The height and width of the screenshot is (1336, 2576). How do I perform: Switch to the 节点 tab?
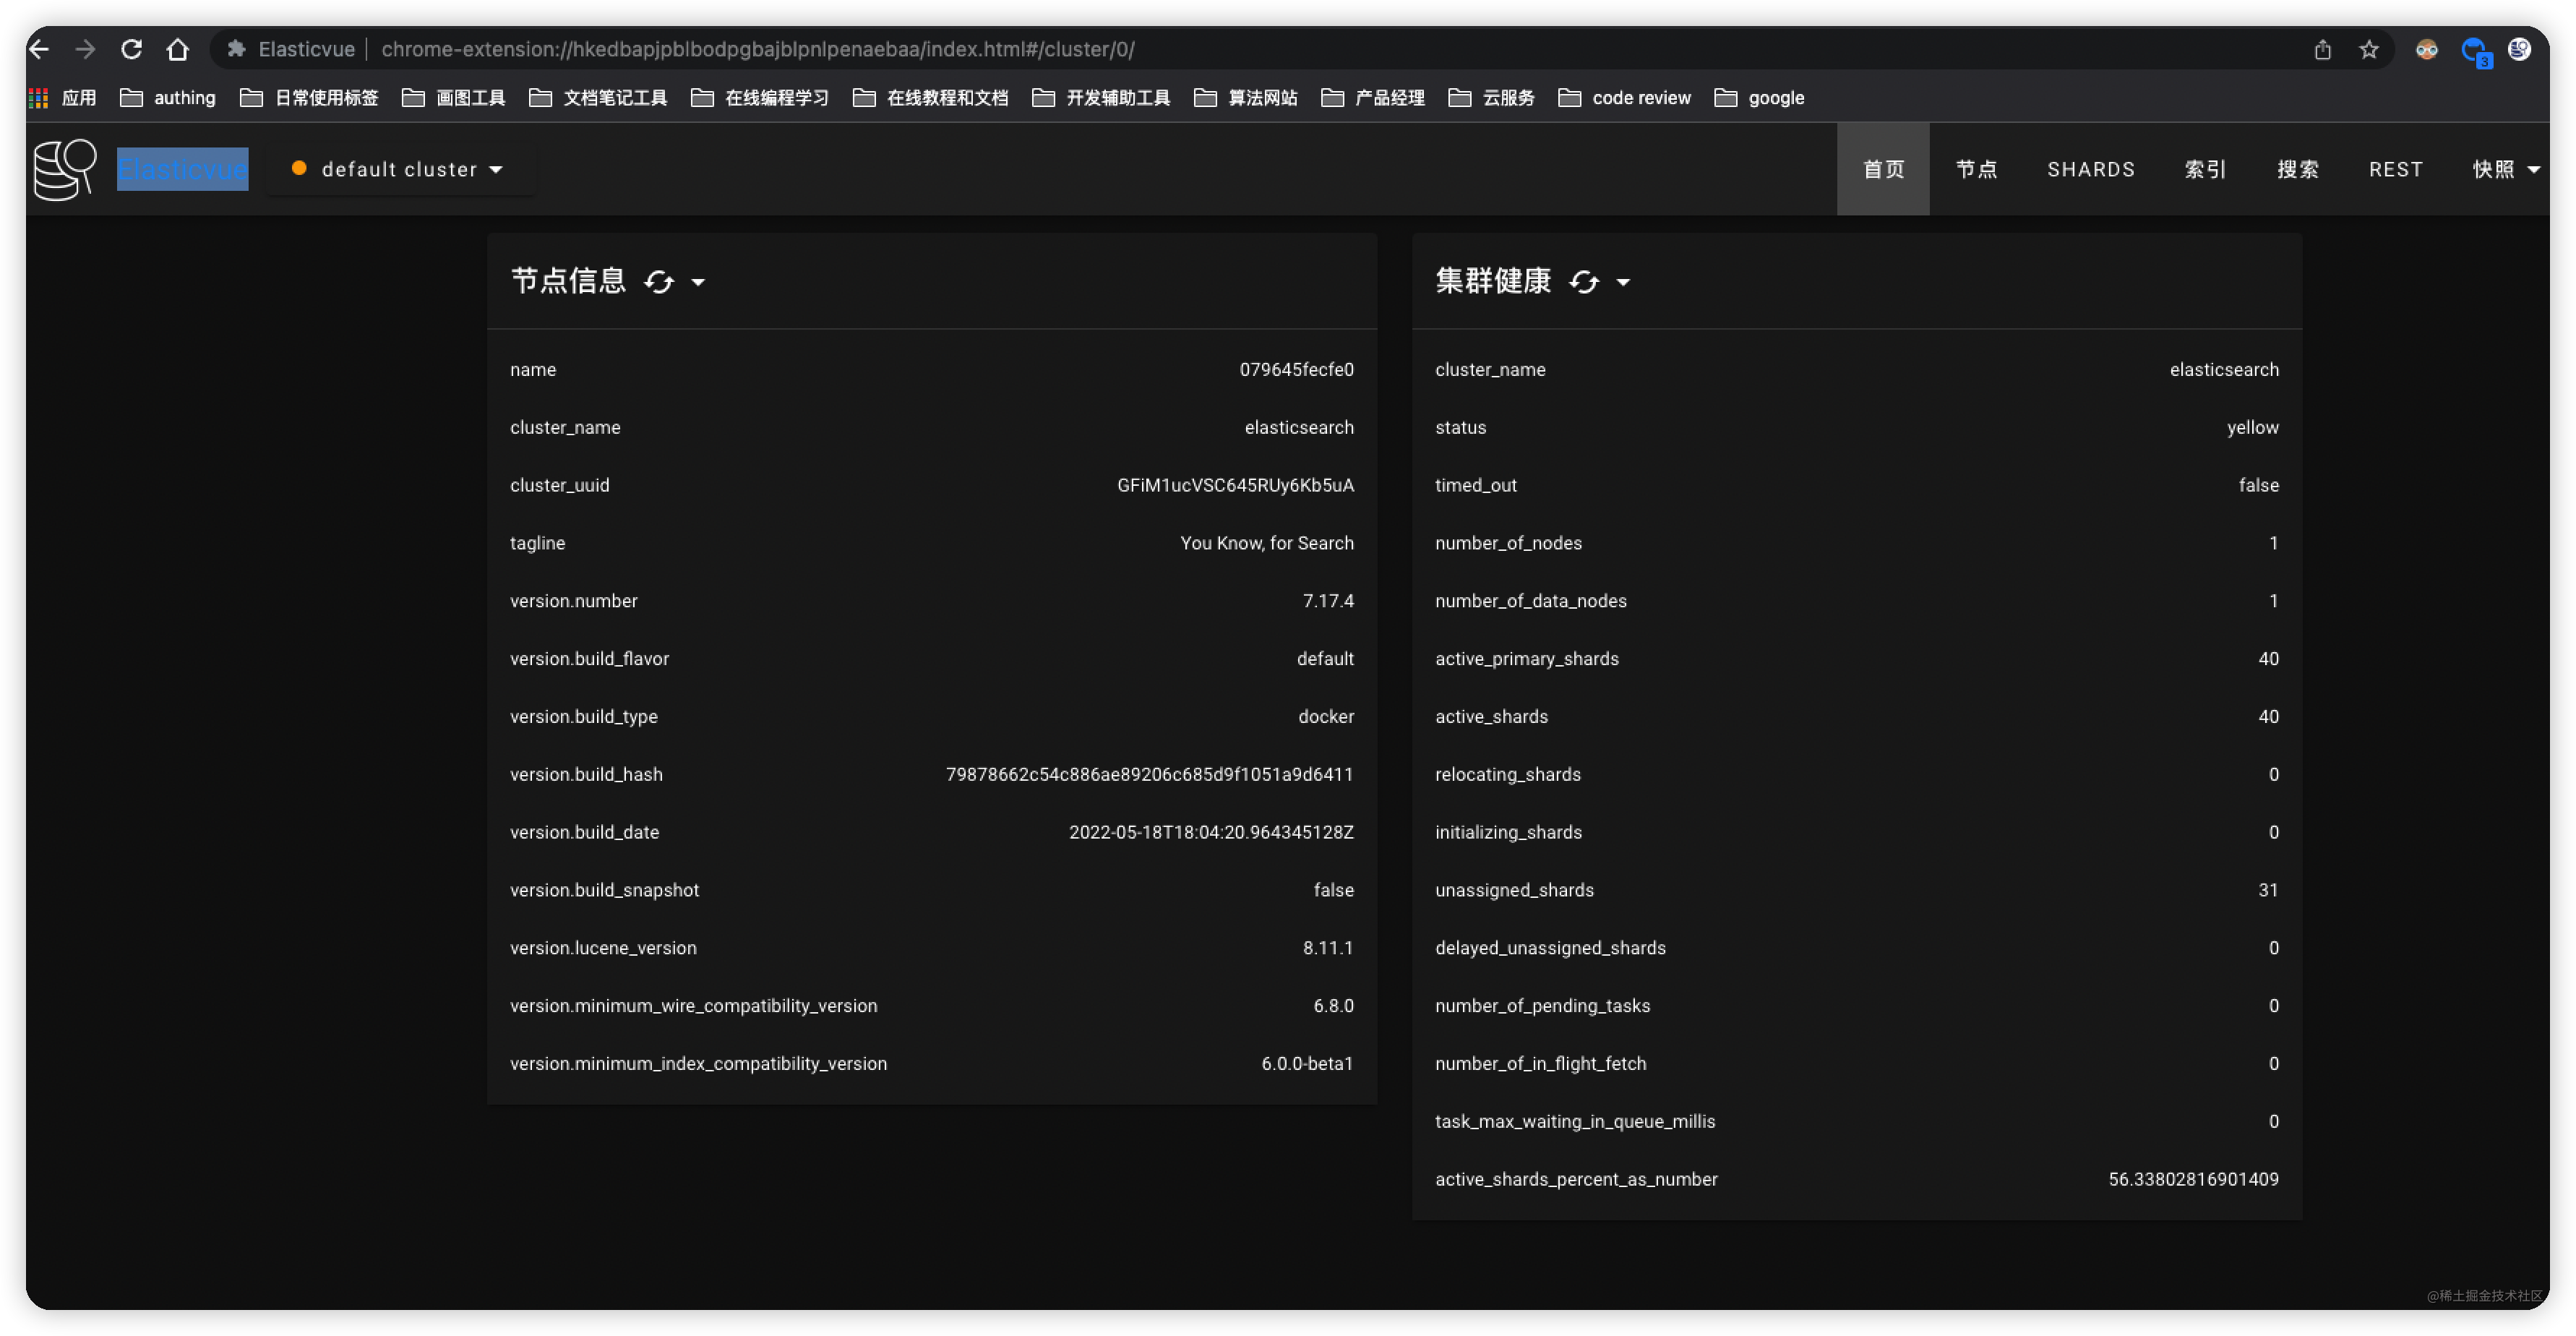click(x=1976, y=169)
